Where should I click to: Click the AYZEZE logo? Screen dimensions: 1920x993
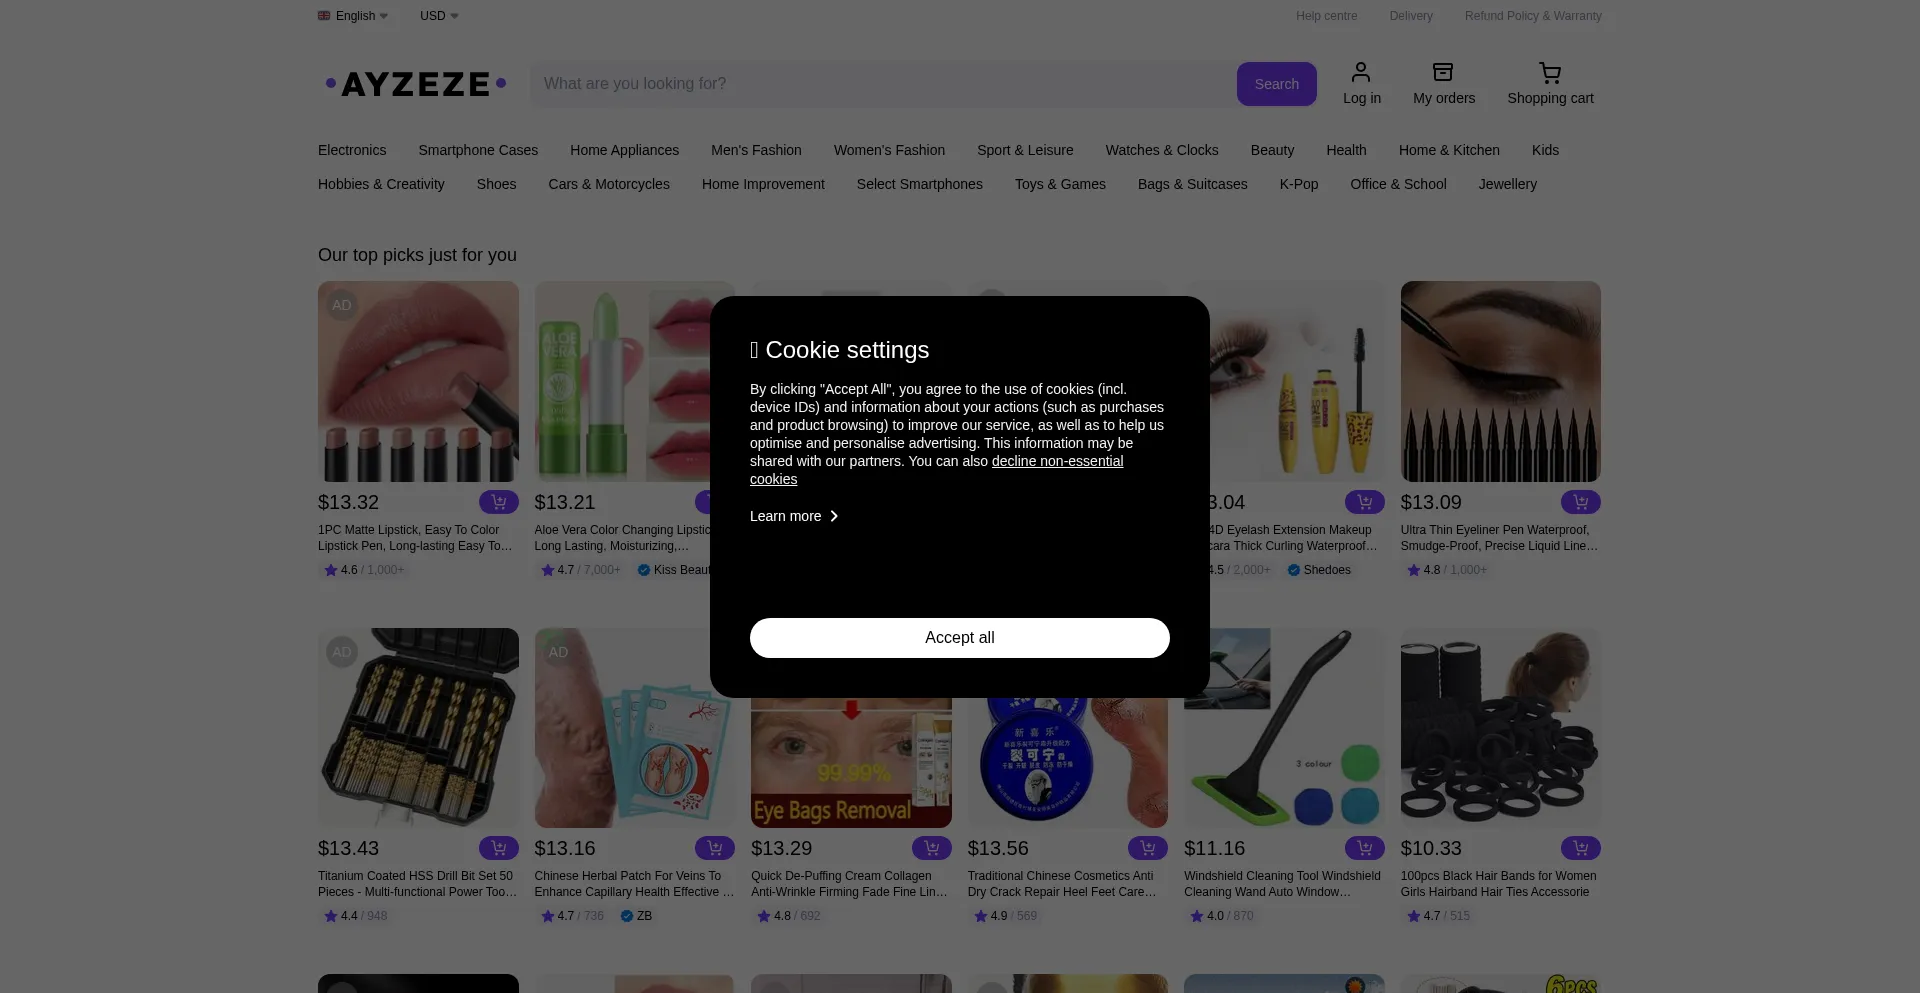[416, 84]
